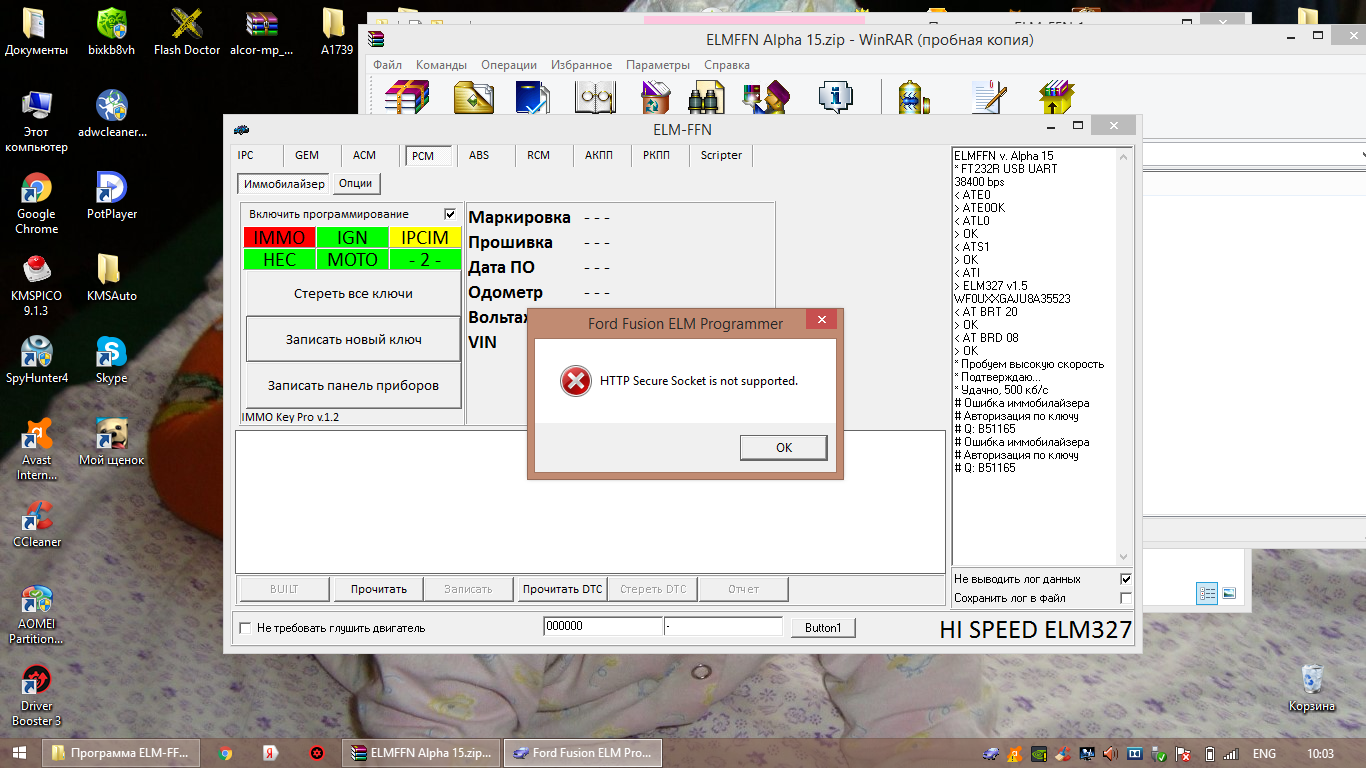Open the Windows Start button
Screen dimensions: 1366x768
pyautogui.click(x=20, y=753)
